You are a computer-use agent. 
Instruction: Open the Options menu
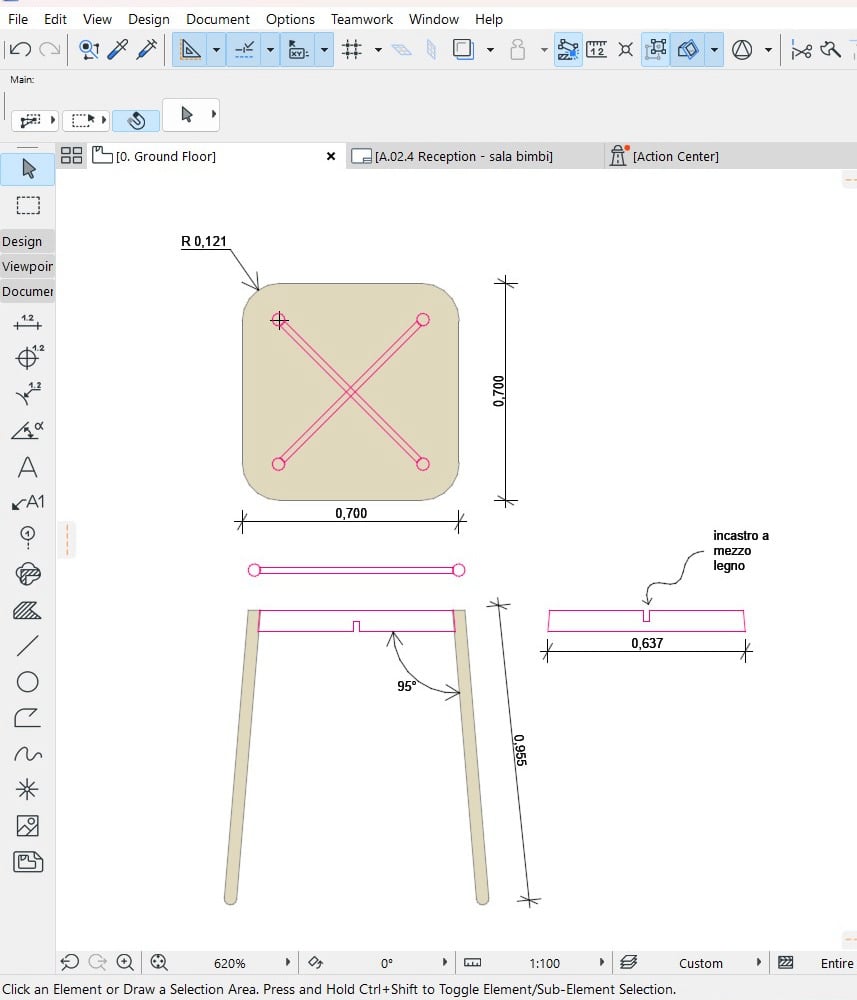[x=290, y=19]
